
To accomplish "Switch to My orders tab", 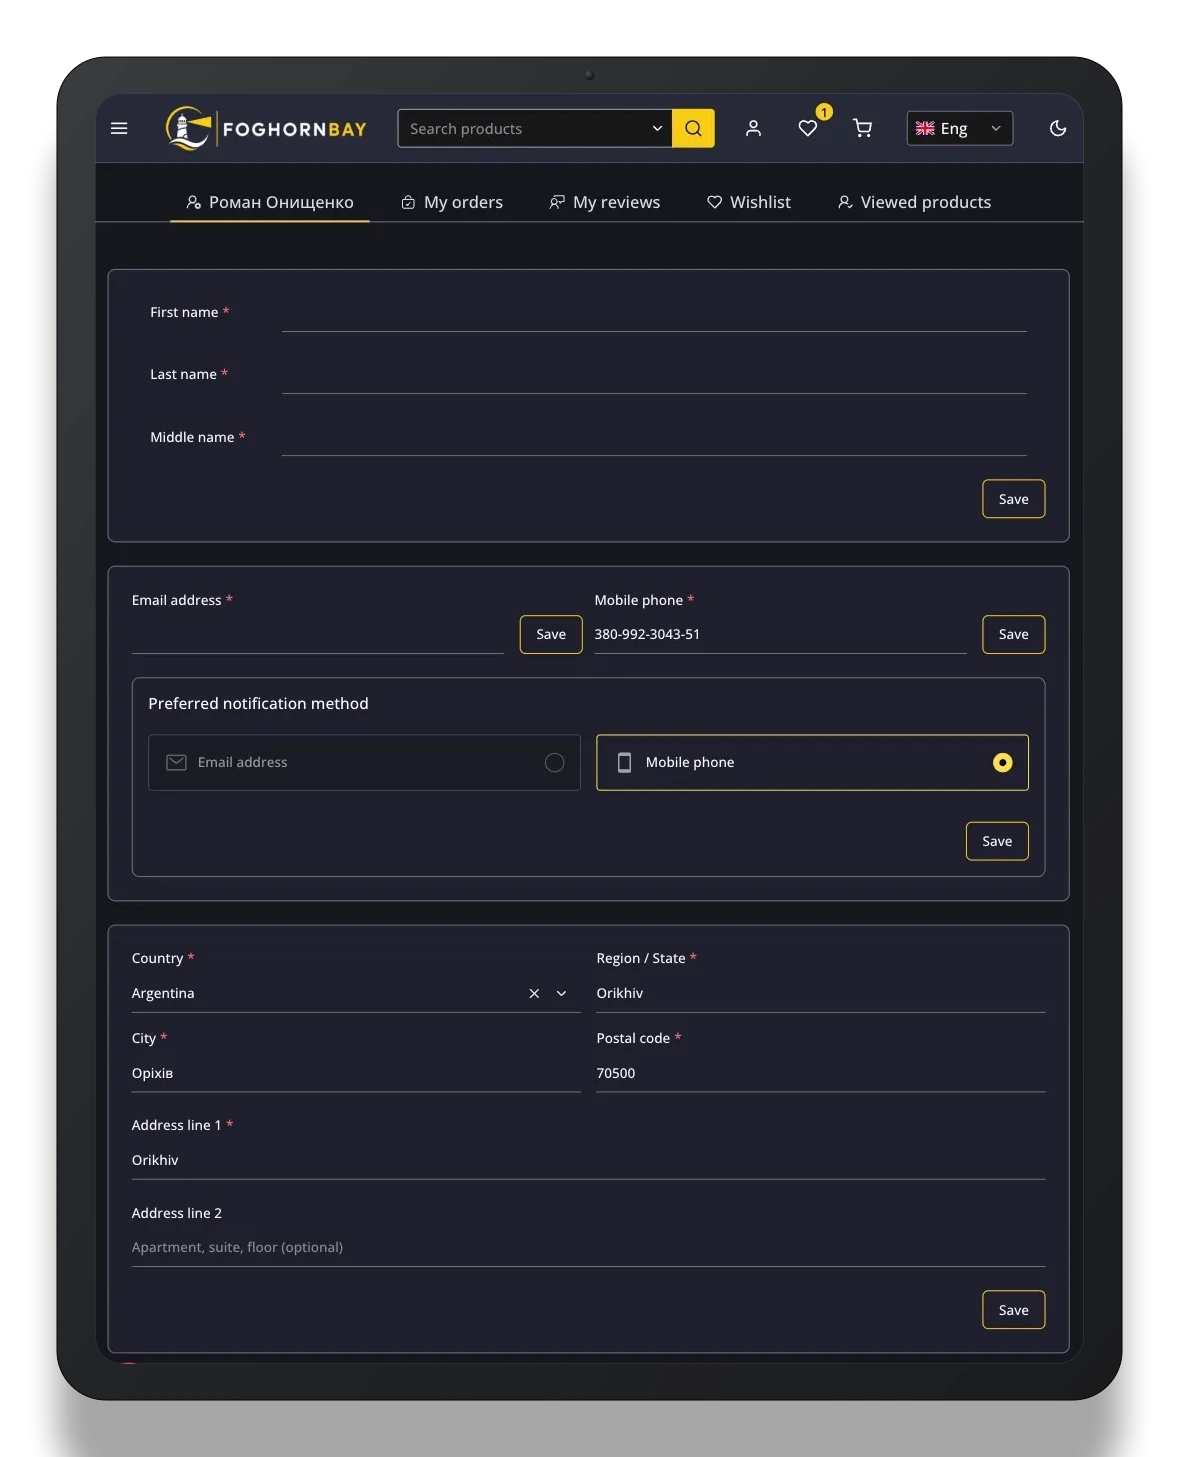I will pyautogui.click(x=452, y=202).
